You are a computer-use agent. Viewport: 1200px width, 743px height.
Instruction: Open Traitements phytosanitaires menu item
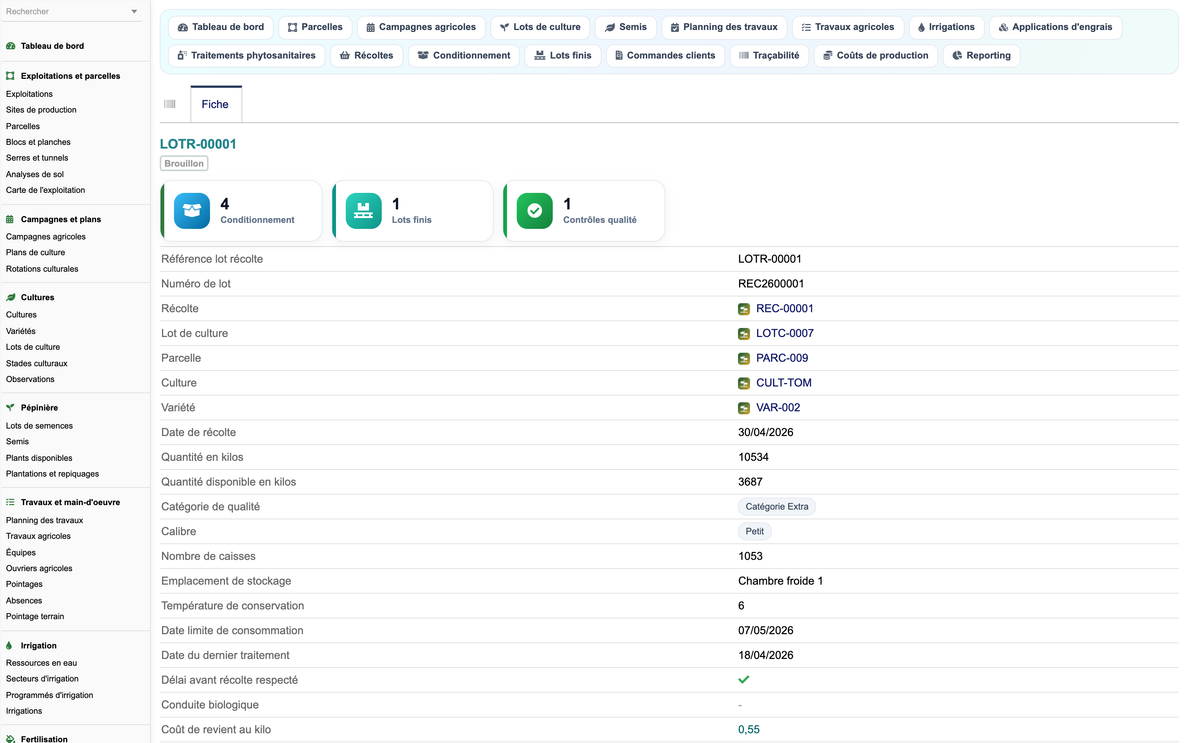click(x=247, y=55)
